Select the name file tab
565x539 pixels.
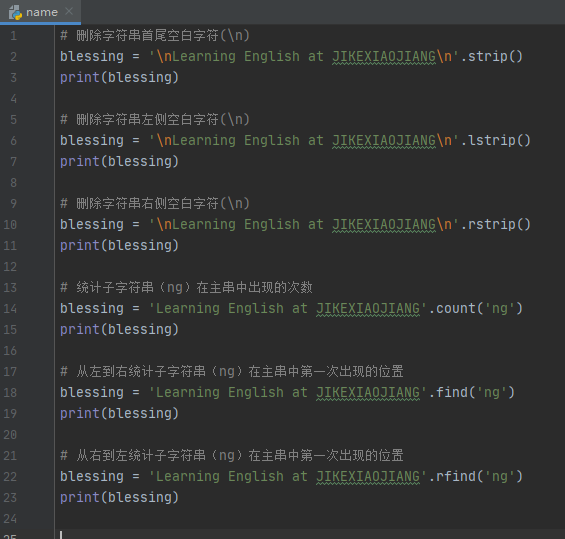pyautogui.click(x=40, y=12)
